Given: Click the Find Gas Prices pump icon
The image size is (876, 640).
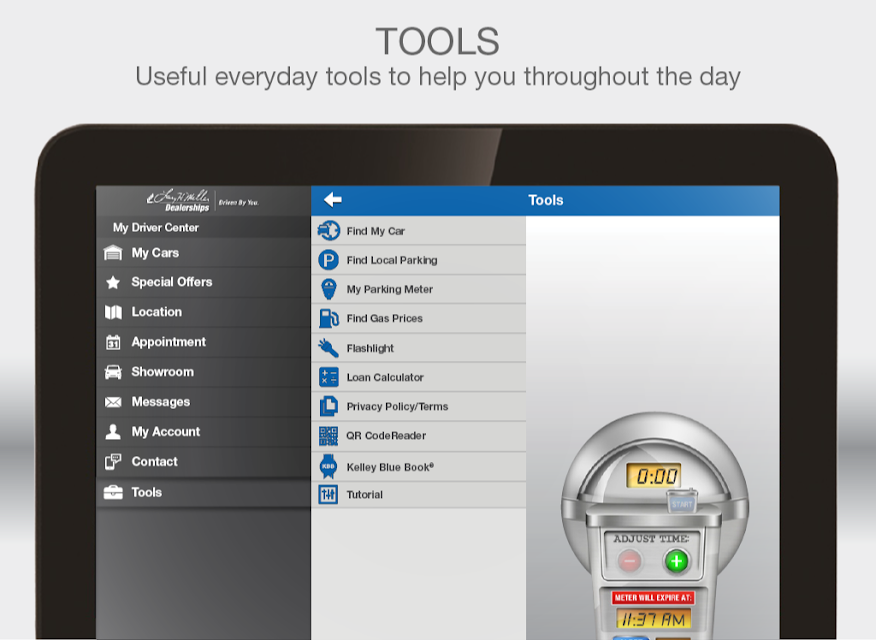Looking at the screenshot, I should coord(328,318).
